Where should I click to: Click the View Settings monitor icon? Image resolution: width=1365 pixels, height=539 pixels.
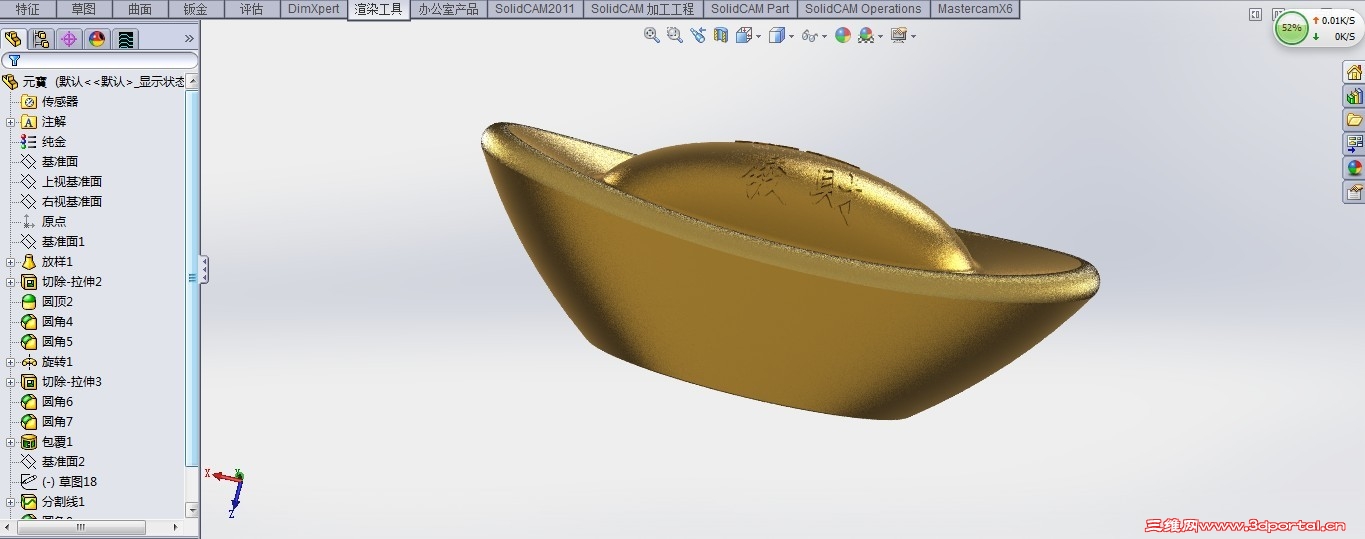click(898, 35)
